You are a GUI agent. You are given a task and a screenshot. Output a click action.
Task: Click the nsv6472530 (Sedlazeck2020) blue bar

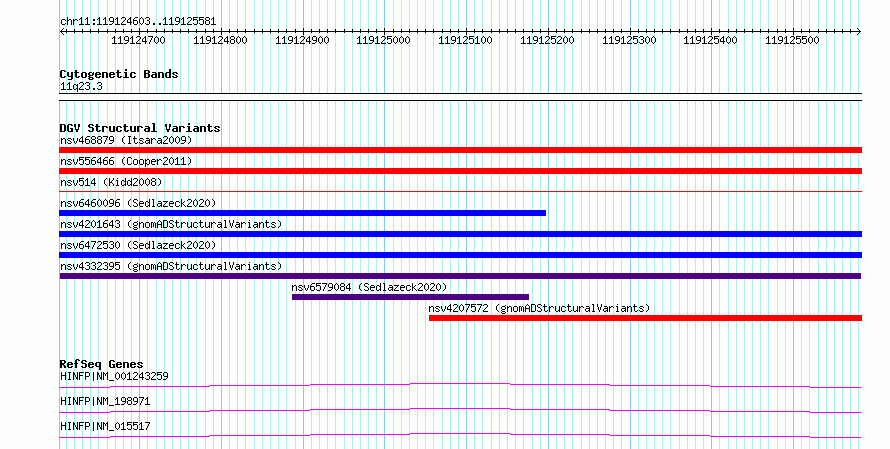460,255
